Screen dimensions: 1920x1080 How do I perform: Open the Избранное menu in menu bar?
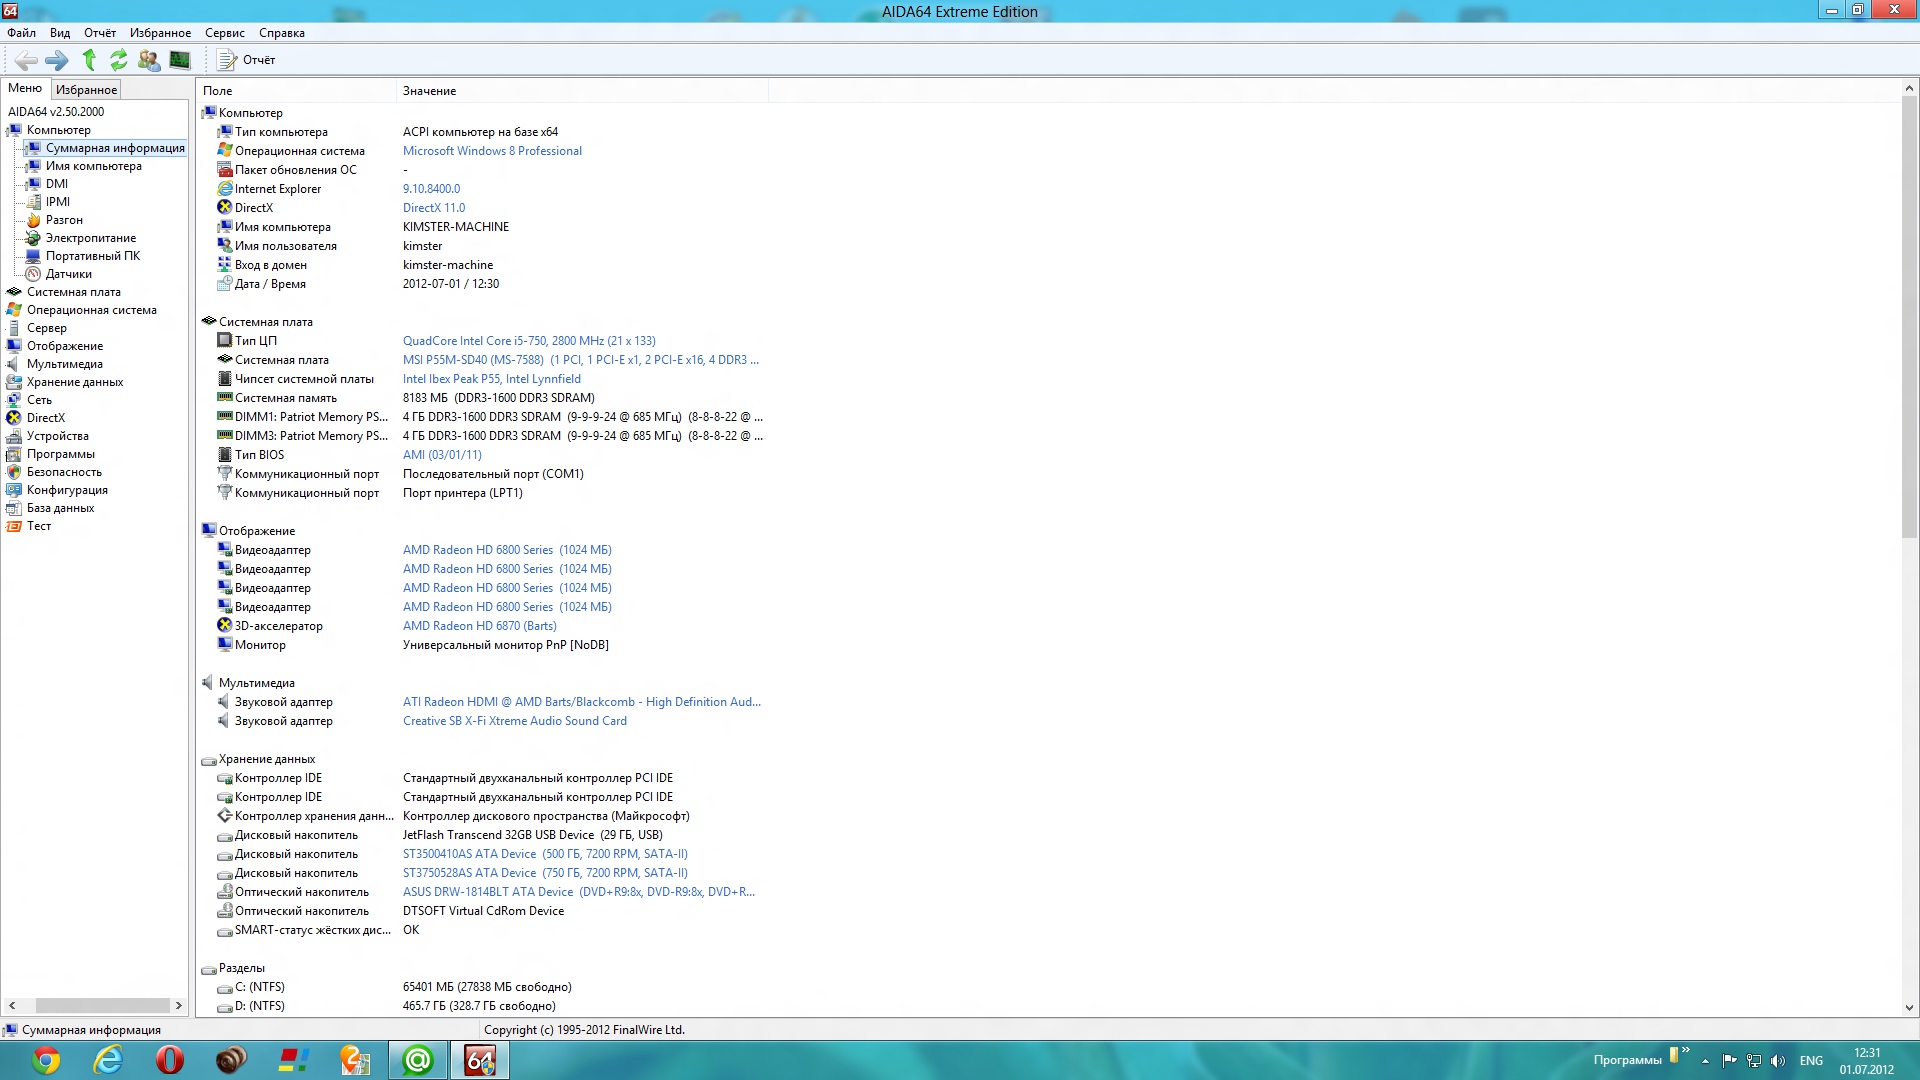160,33
